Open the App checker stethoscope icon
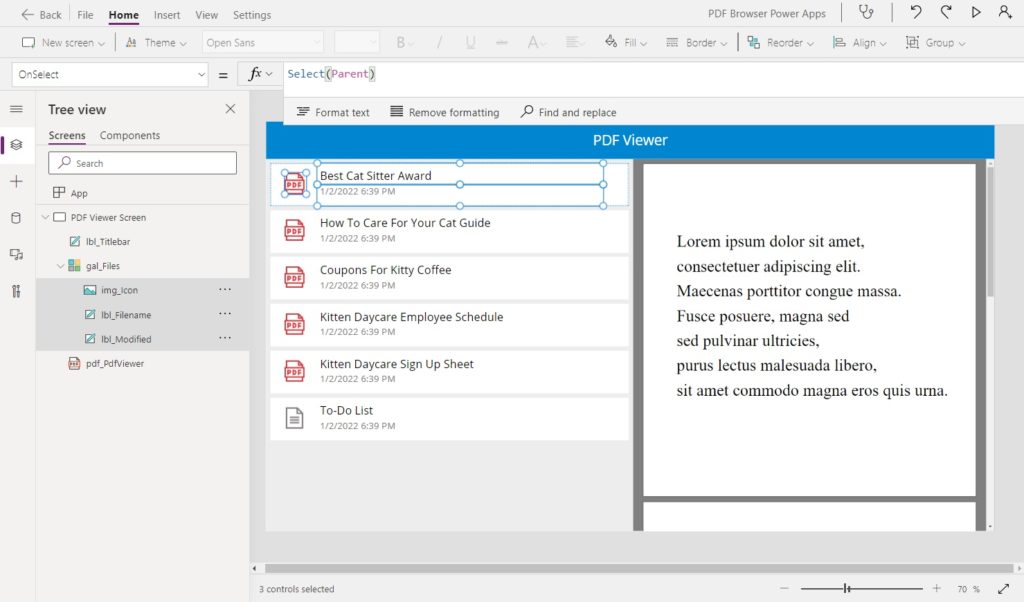Image resolution: width=1024 pixels, height=602 pixels. coord(866,12)
